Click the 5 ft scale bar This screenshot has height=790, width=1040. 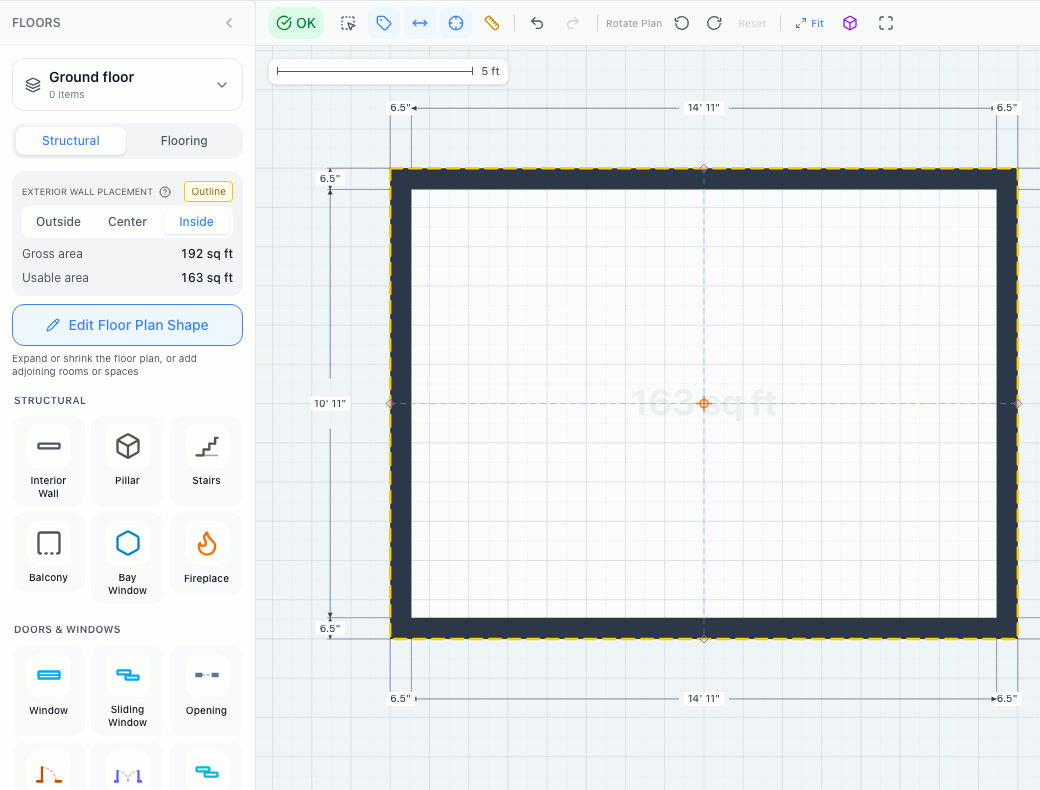click(x=388, y=71)
